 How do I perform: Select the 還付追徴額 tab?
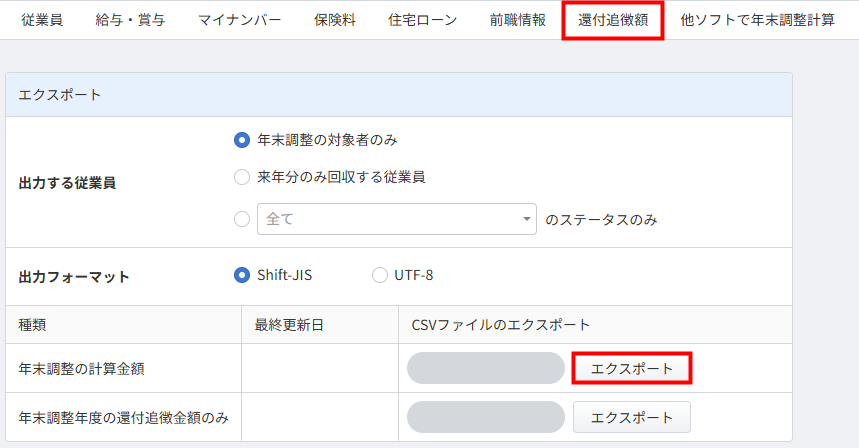[x=613, y=20]
